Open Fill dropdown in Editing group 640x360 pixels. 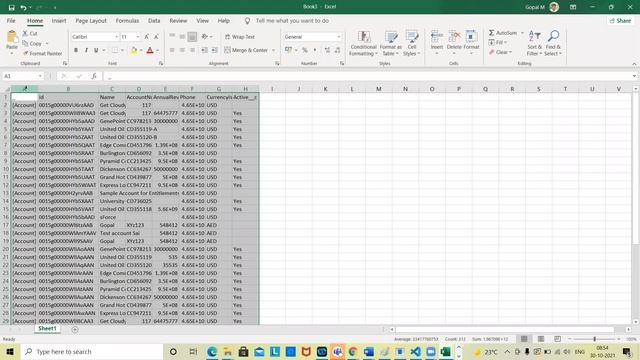[498, 42]
